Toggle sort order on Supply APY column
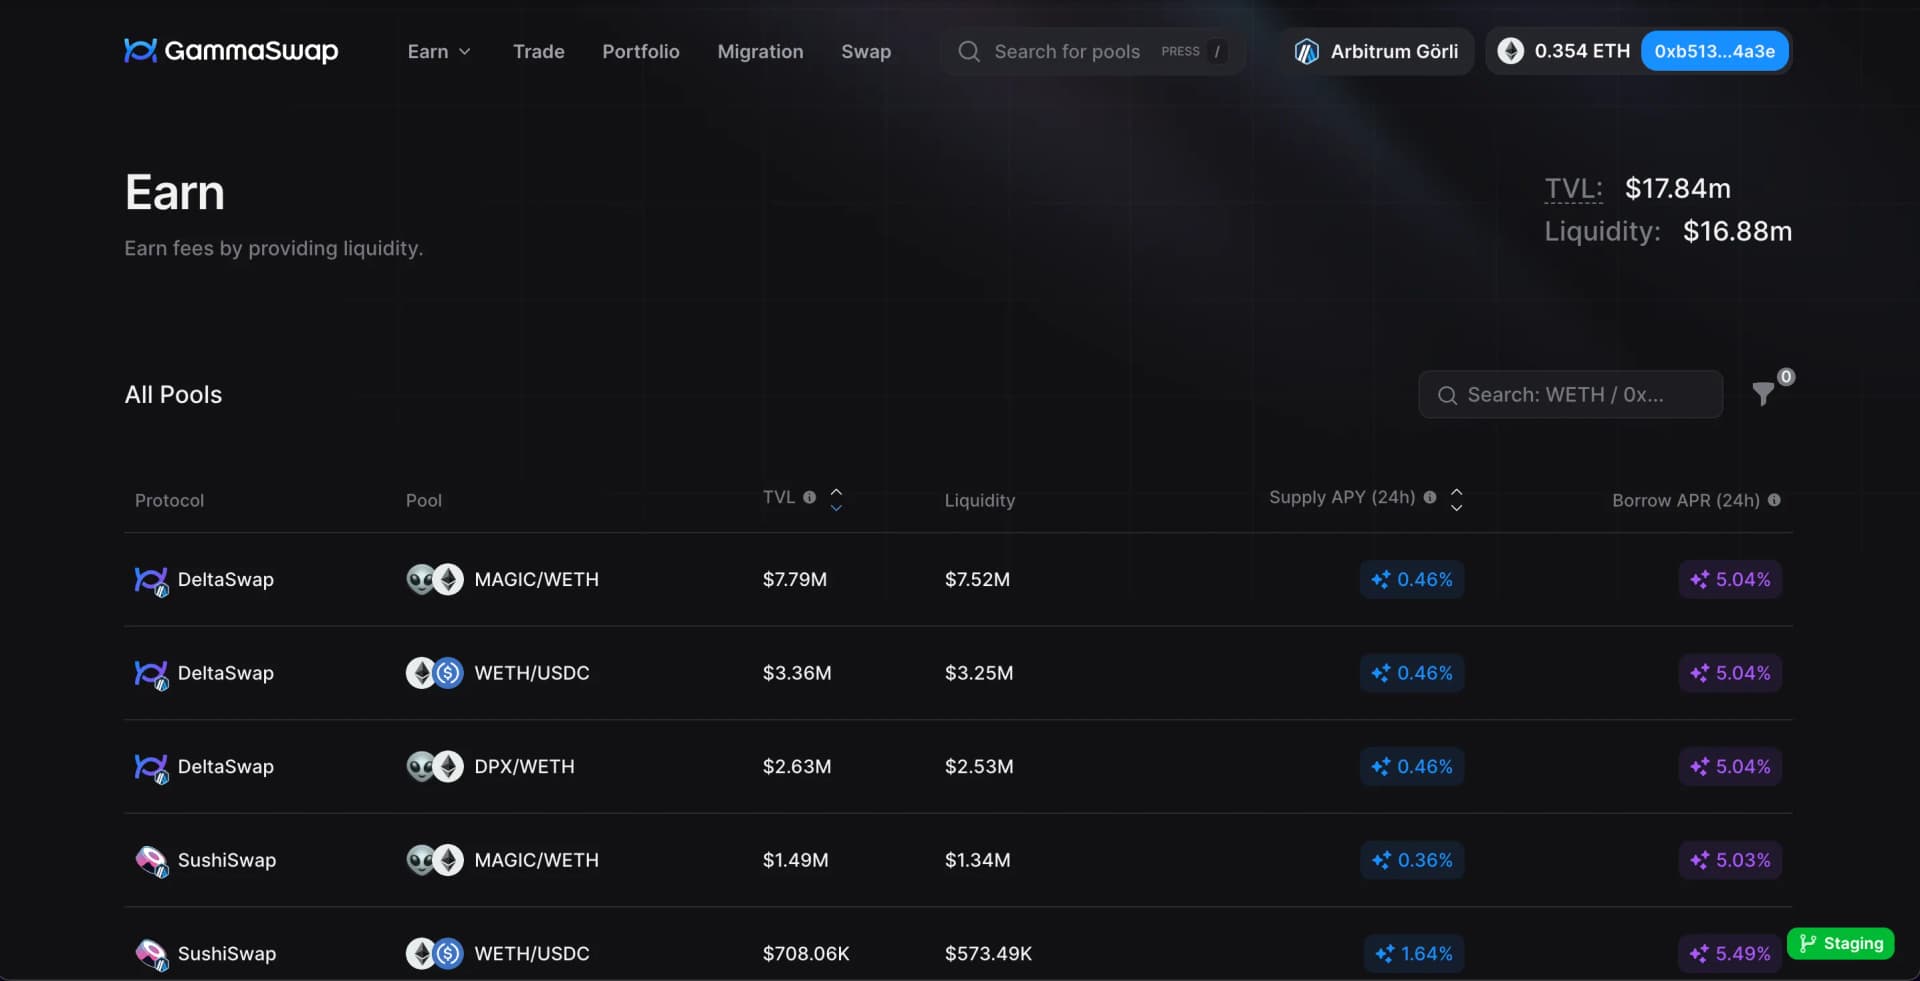This screenshot has height=981, width=1920. [x=1456, y=499]
